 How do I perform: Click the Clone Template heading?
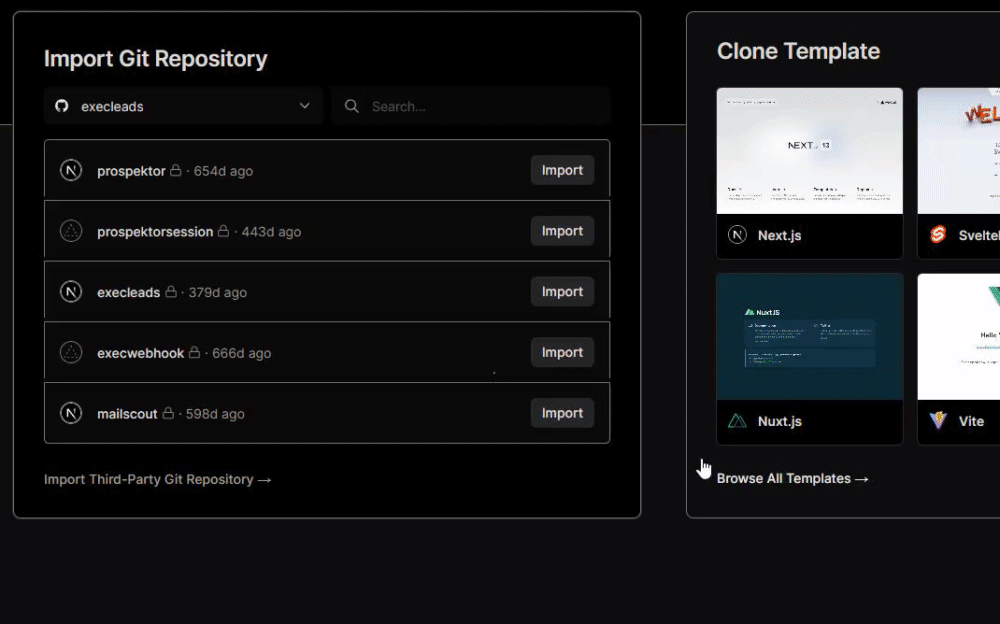click(798, 51)
